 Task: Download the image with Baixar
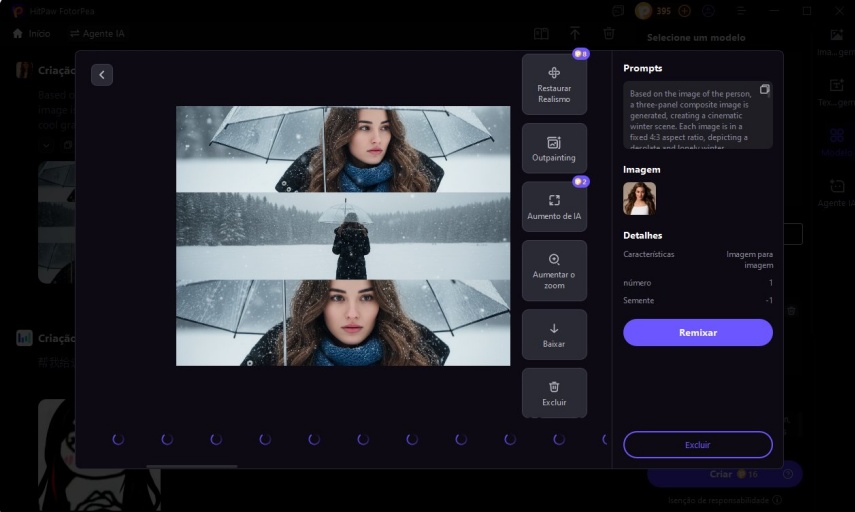pos(554,334)
